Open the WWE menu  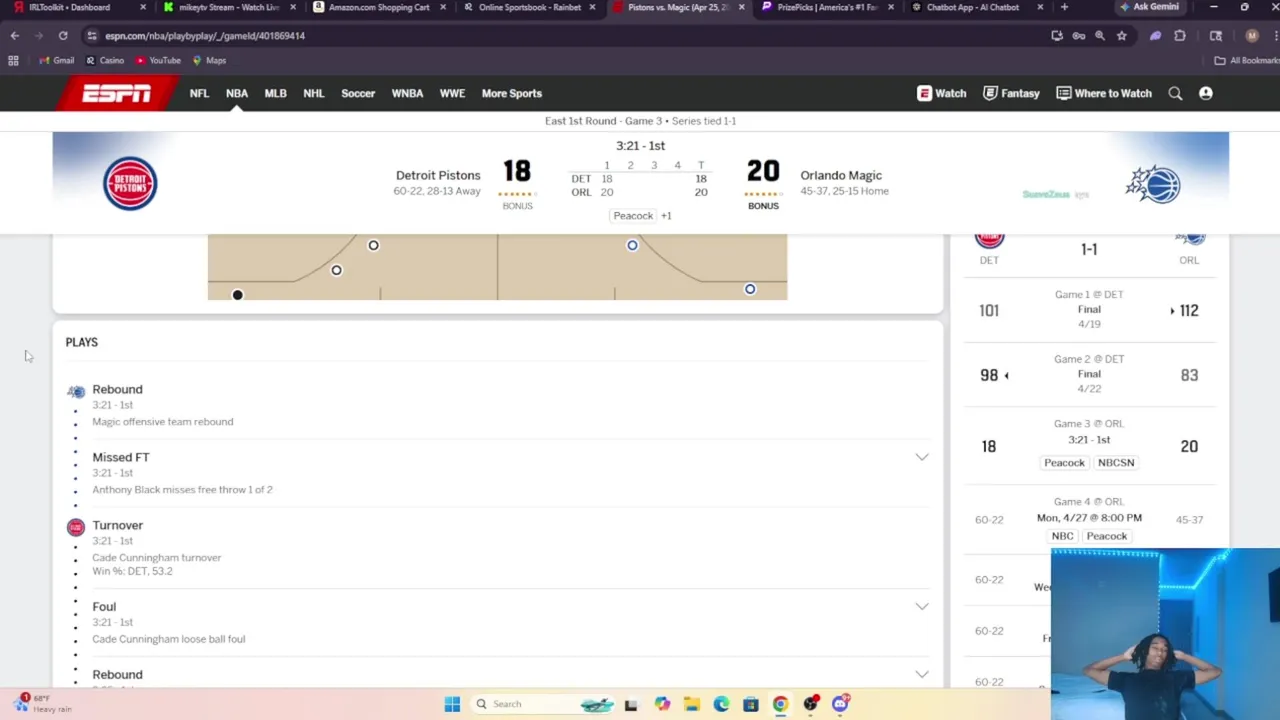pos(452,93)
